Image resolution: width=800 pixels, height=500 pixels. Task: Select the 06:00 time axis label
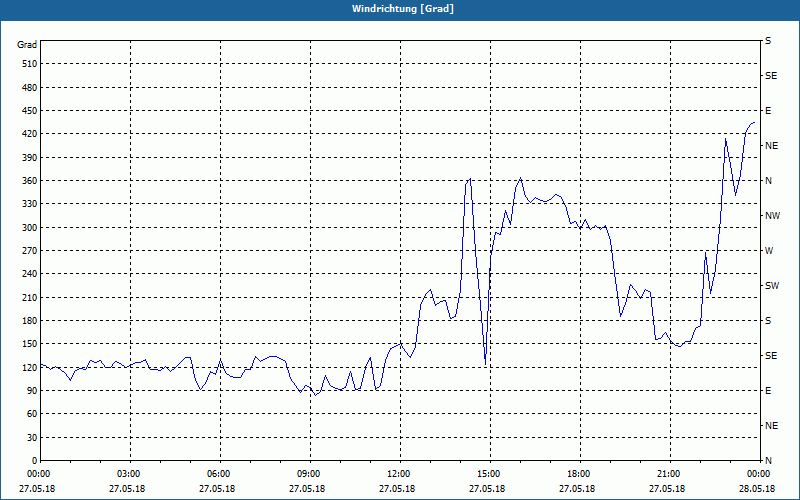(x=219, y=474)
